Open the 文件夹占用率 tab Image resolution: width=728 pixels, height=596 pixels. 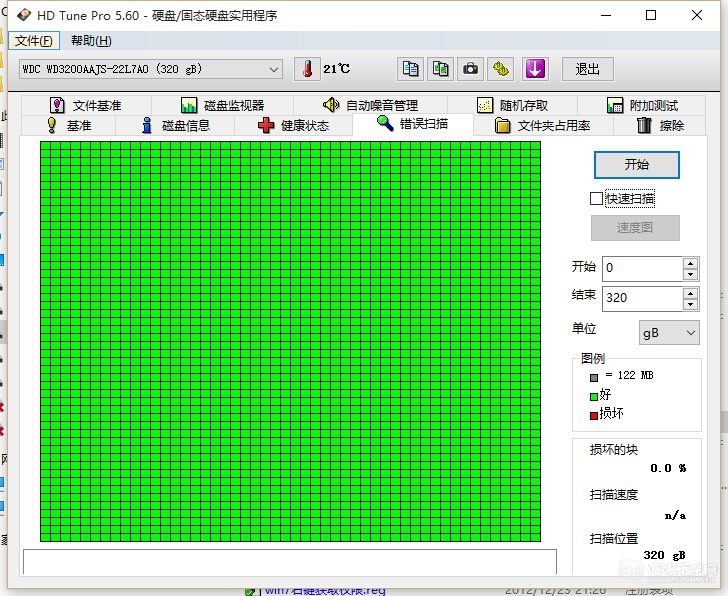[543, 125]
